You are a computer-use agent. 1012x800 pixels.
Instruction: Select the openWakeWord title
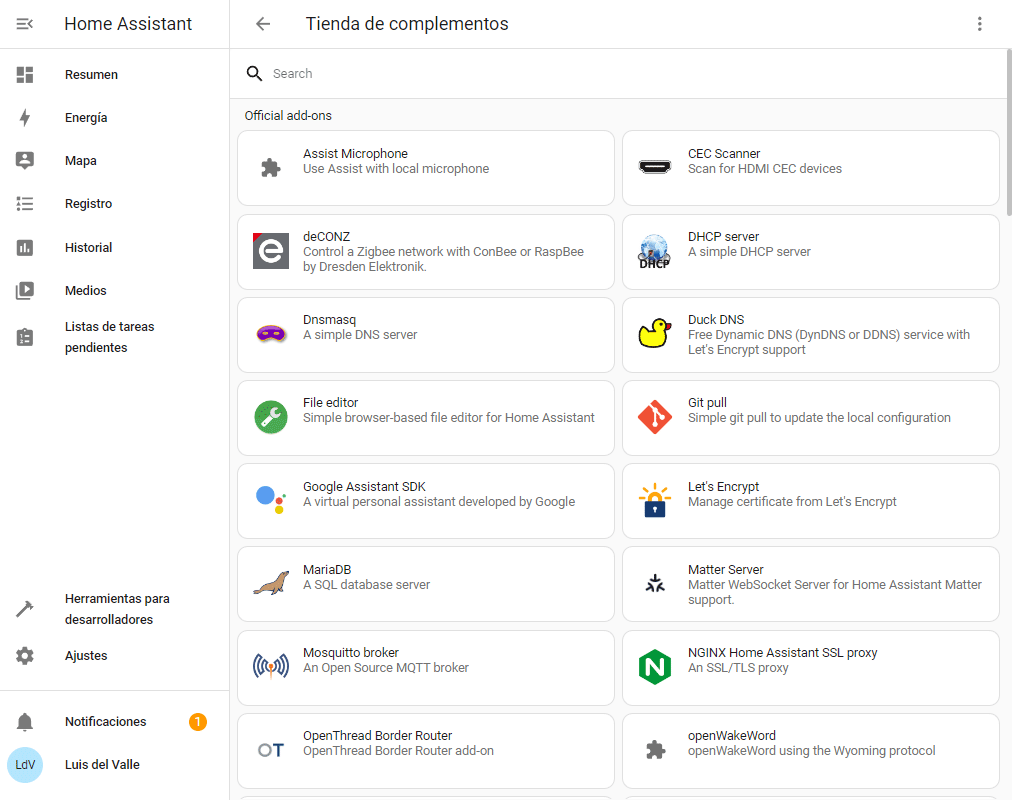pyautogui.click(x=731, y=736)
